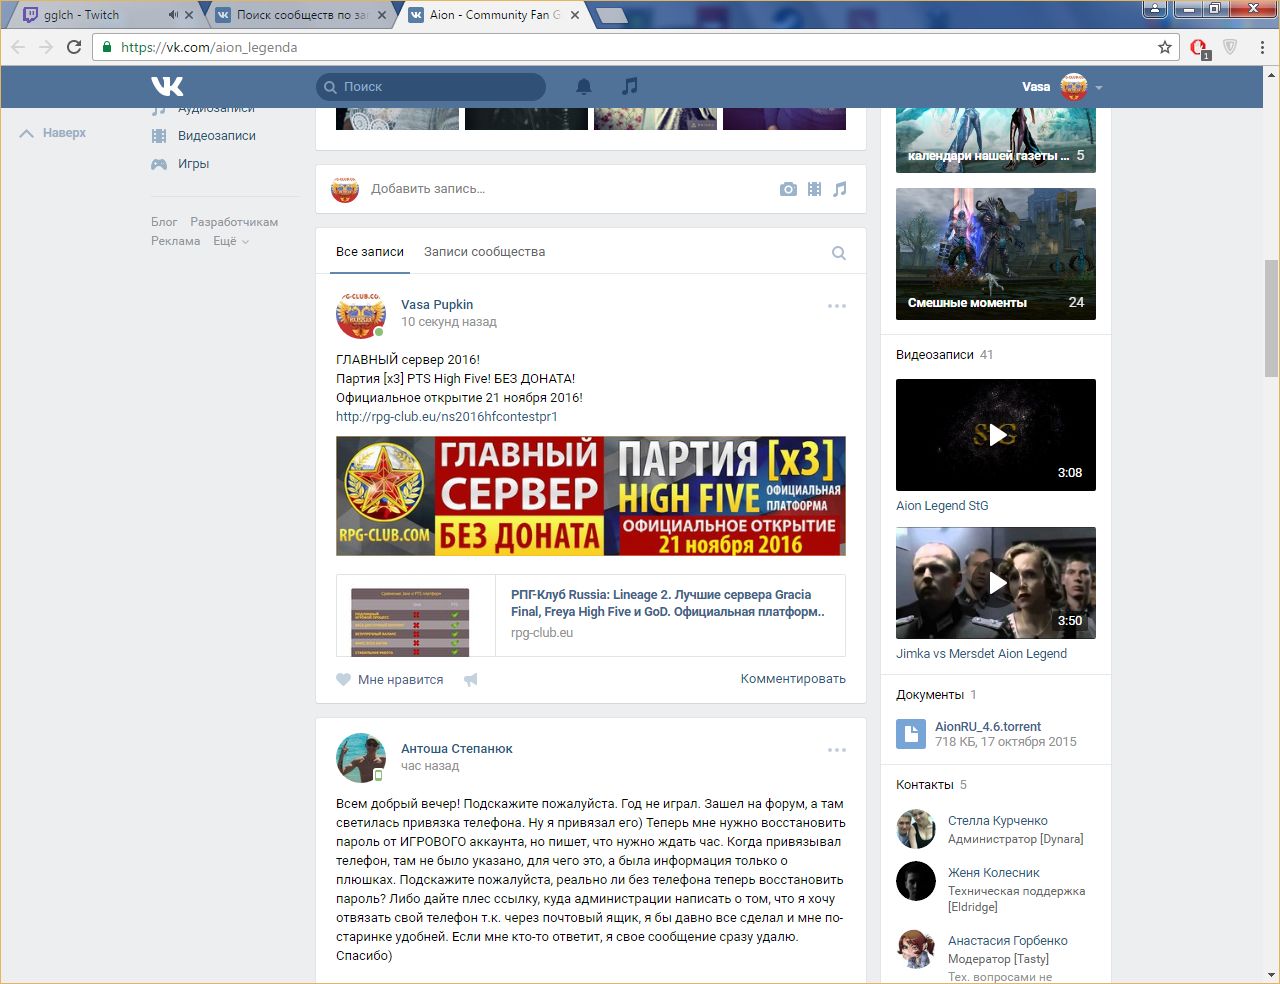Close Aion Community Fan tab

575,15
